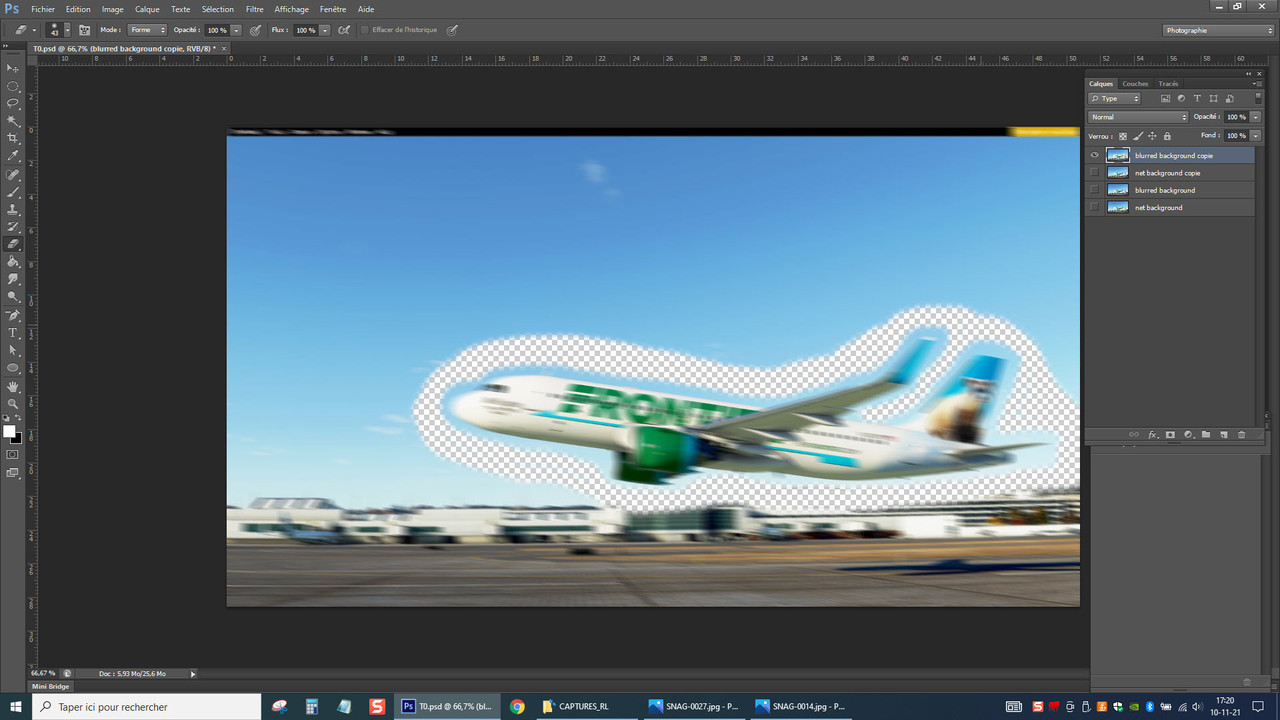
Task: Open the layer filter 'Type' dropdown
Action: pyautogui.click(x=1115, y=99)
